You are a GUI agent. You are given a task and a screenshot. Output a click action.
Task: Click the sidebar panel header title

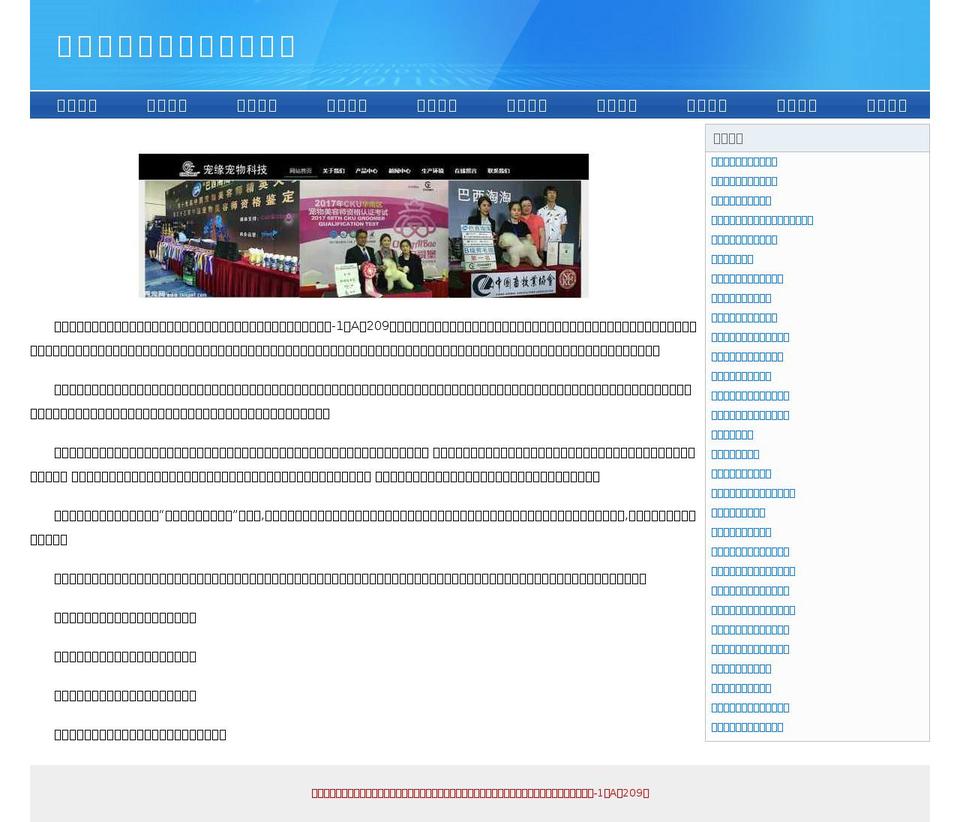[728, 138]
